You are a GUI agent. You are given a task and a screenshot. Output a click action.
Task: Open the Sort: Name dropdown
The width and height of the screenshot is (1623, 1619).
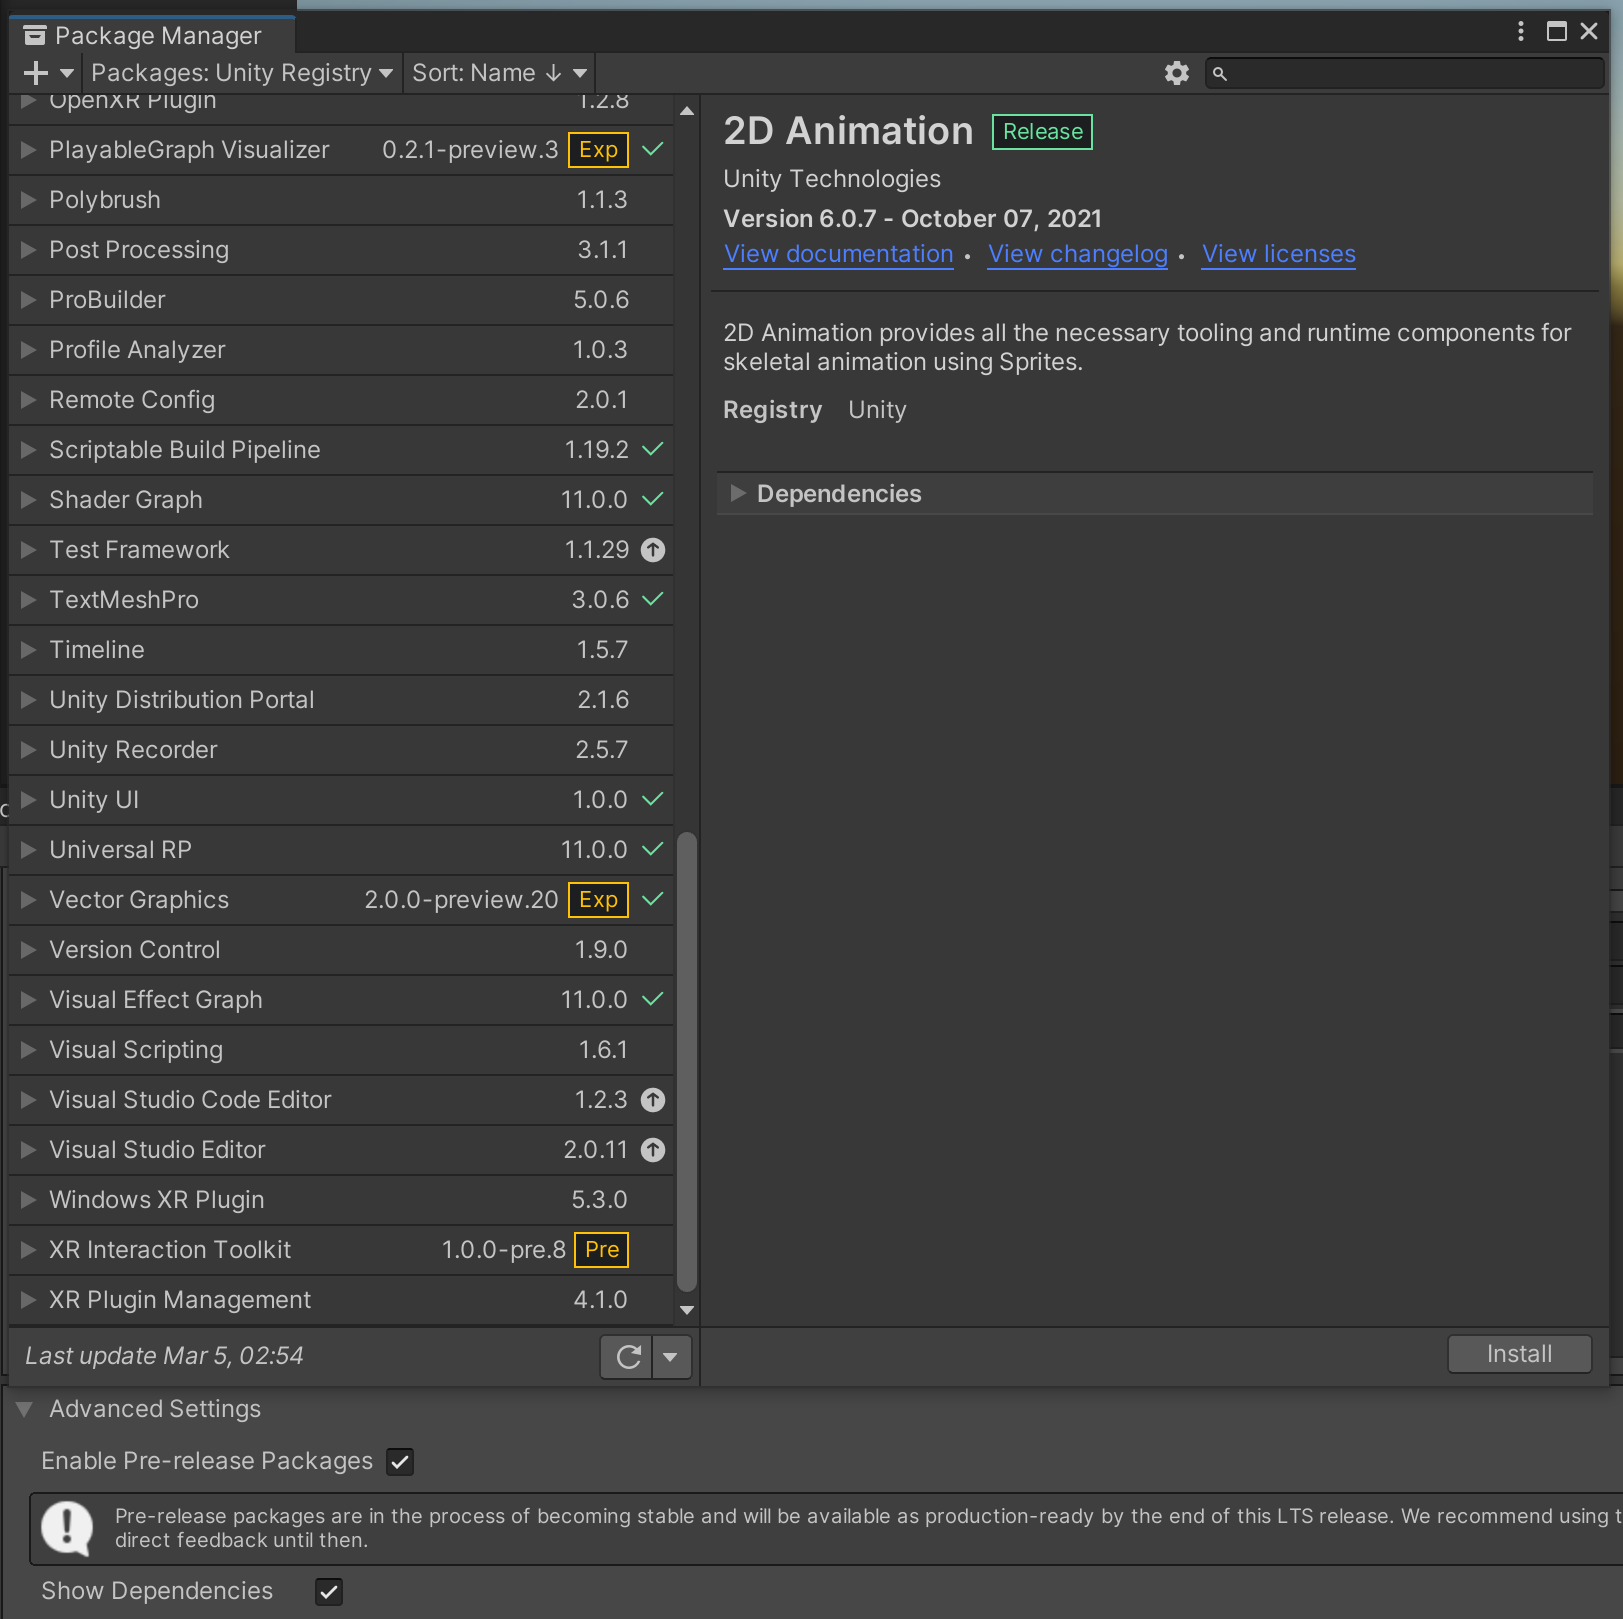point(500,73)
